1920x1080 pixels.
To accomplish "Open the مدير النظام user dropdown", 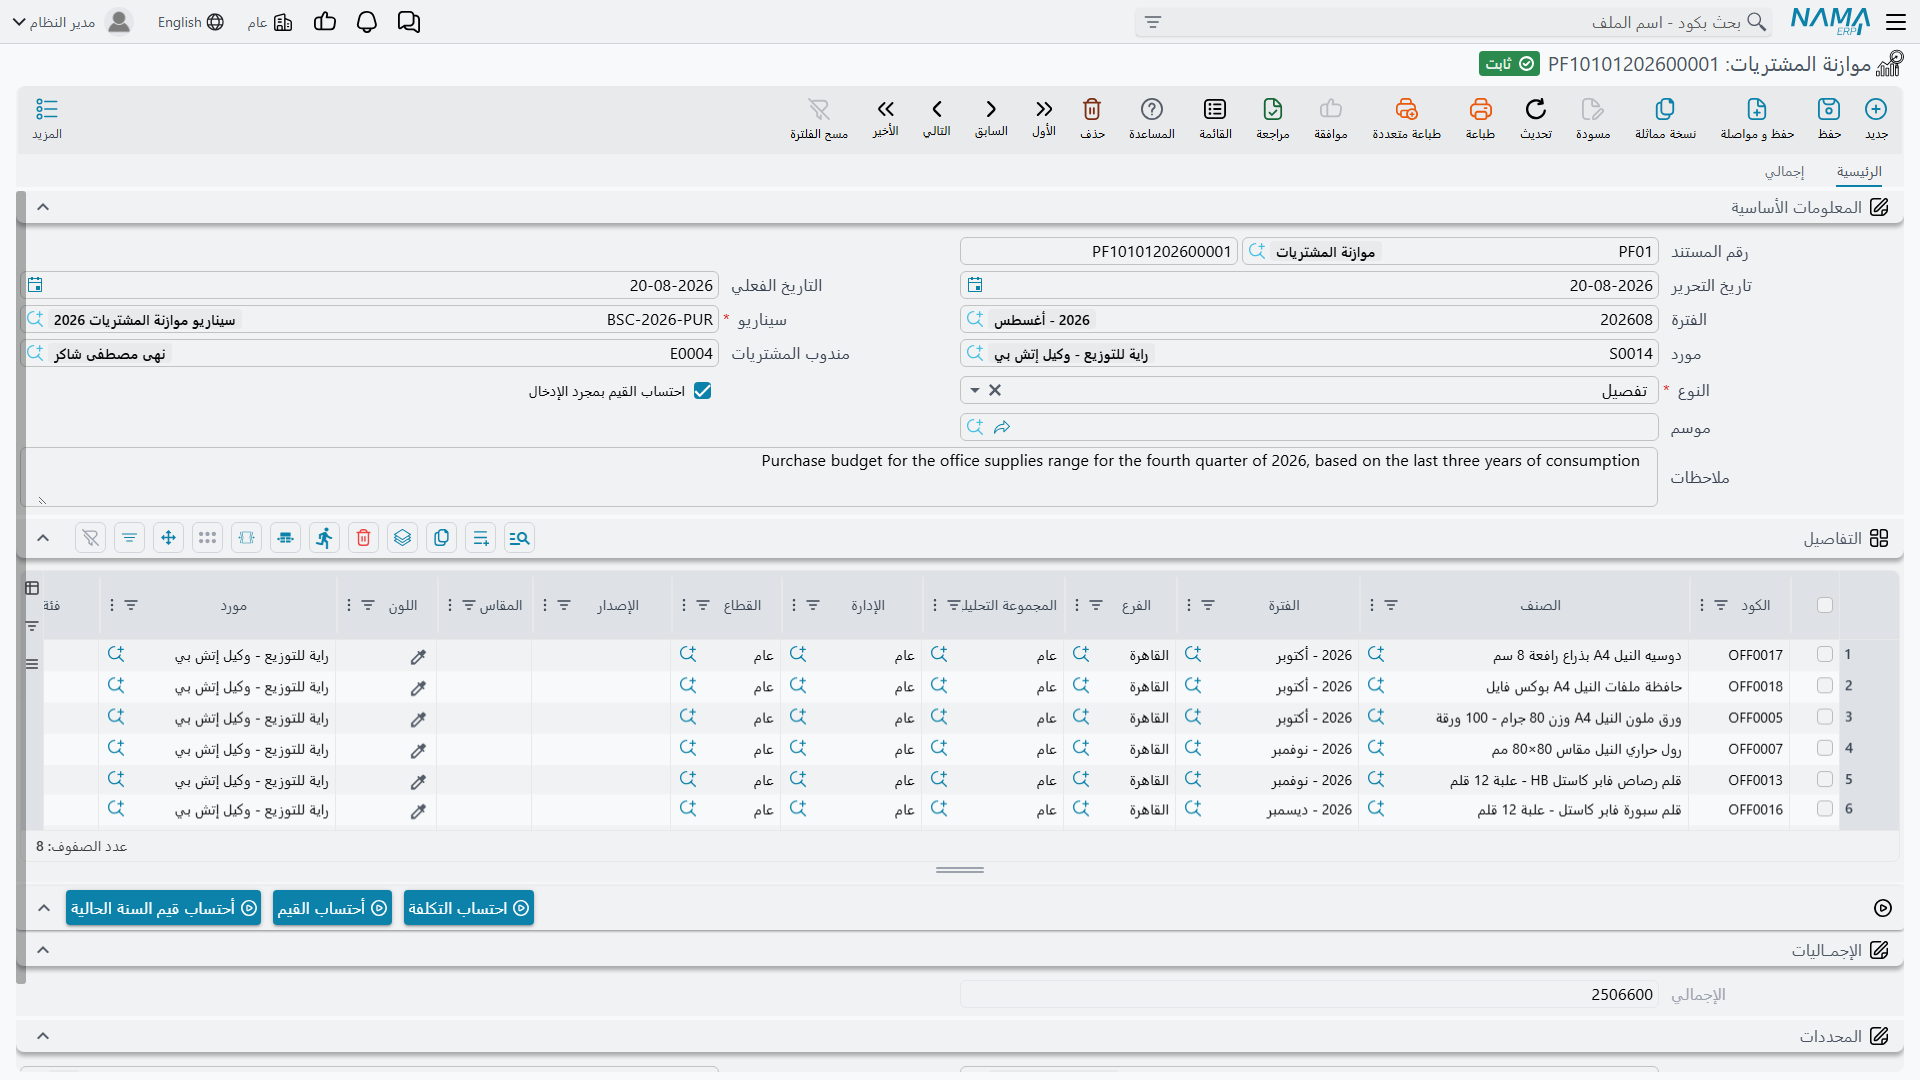I will (72, 22).
